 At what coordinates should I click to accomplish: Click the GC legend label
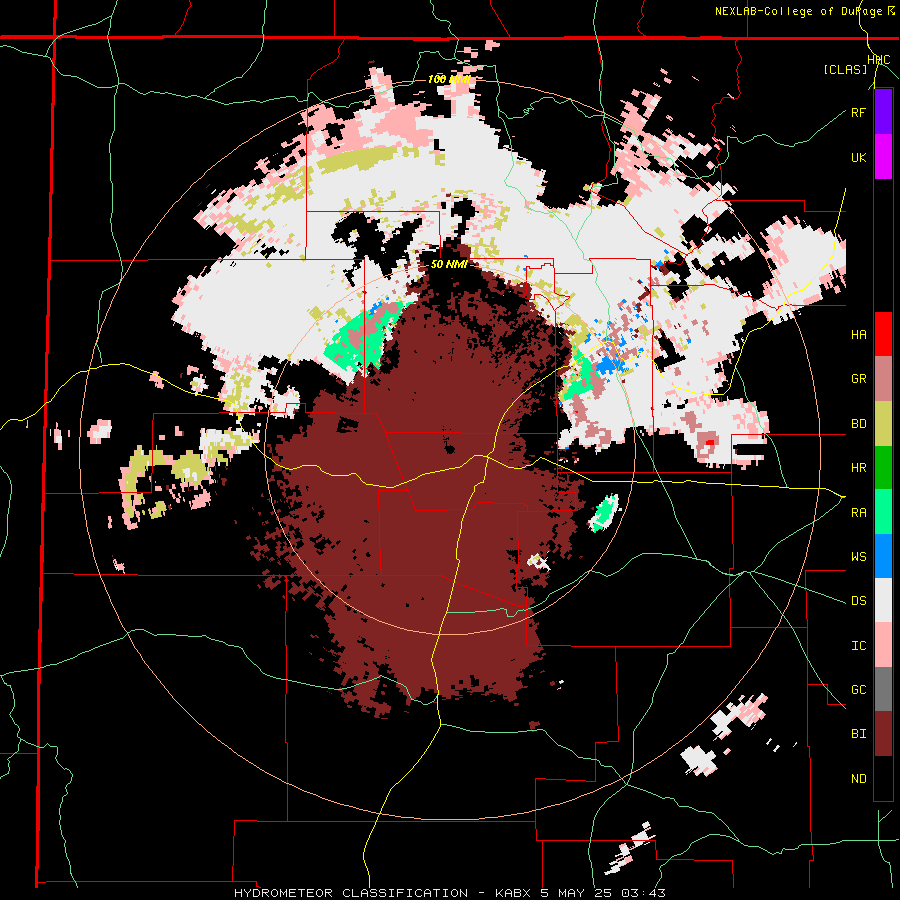858,689
